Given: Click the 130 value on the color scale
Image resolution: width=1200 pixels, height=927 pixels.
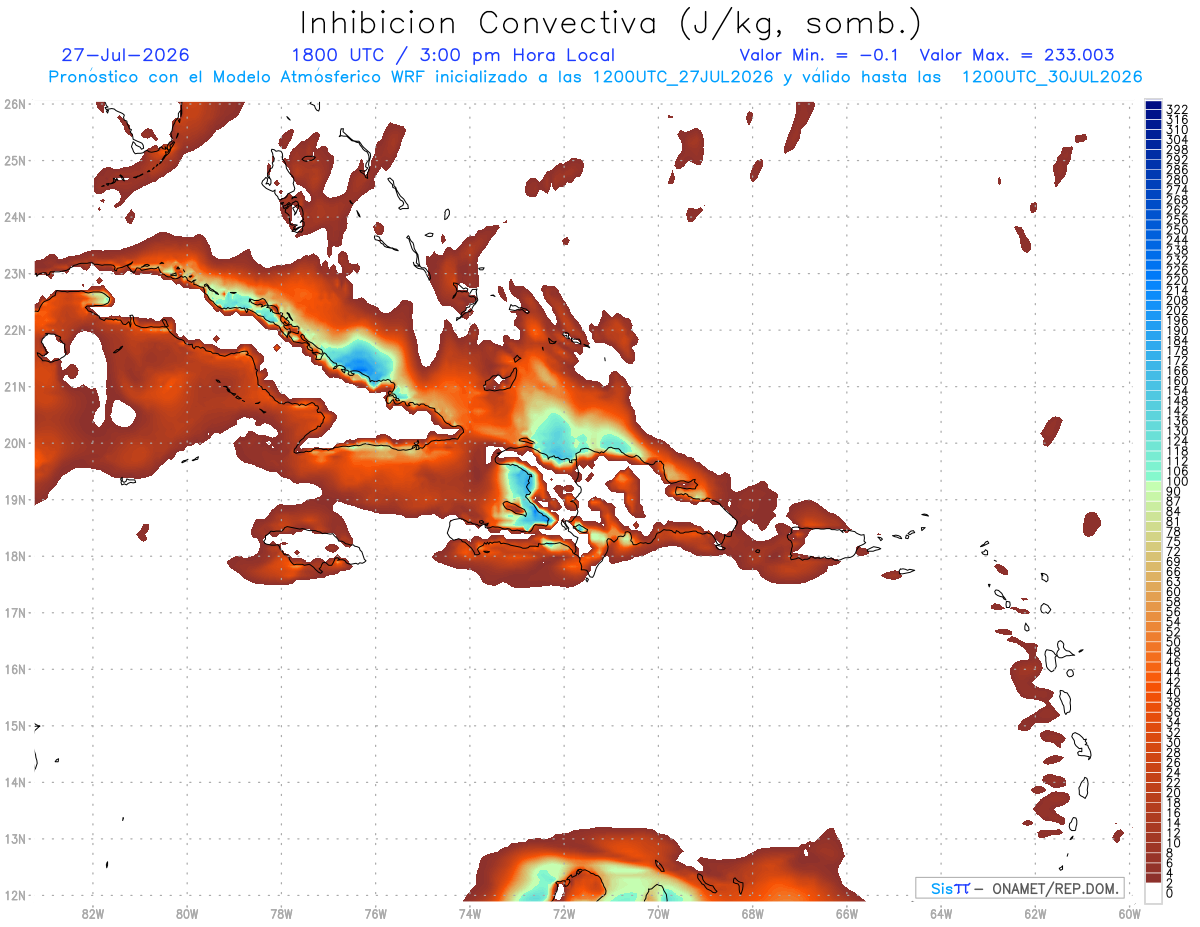Looking at the screenshot, I should tap(1177, 431).
